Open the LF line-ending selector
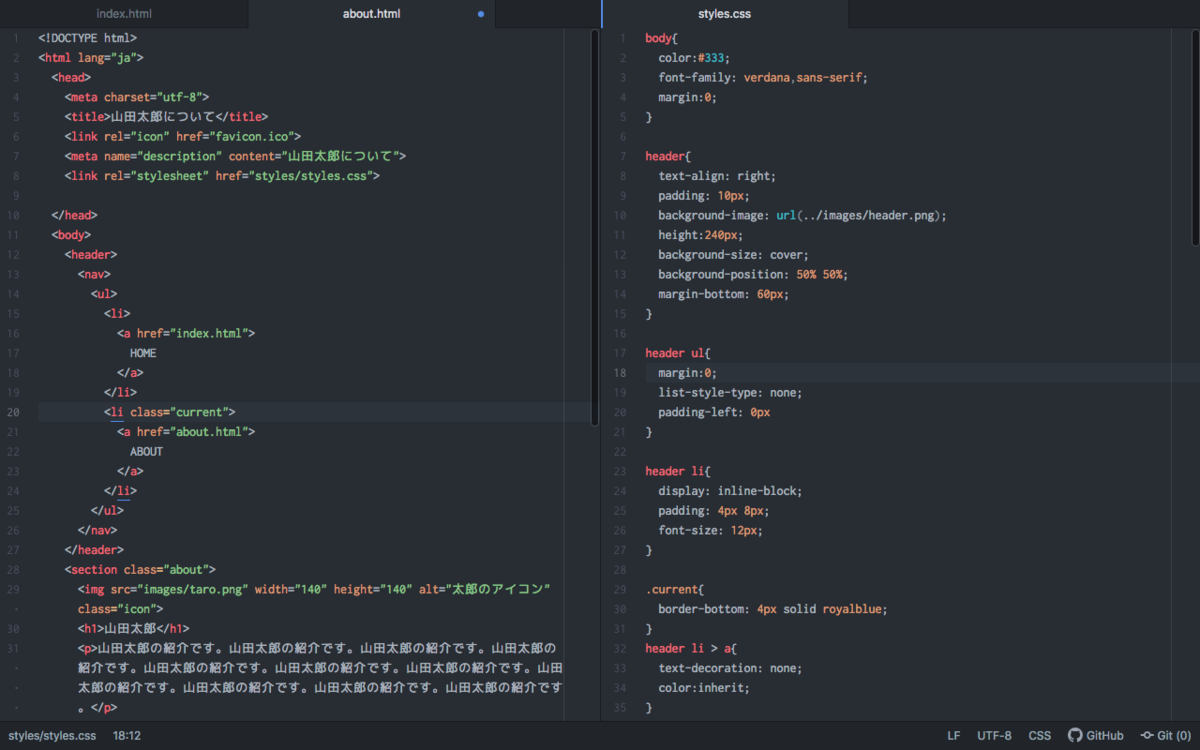The height and width of the screenshot is (750, 1200). pos(953,735)
